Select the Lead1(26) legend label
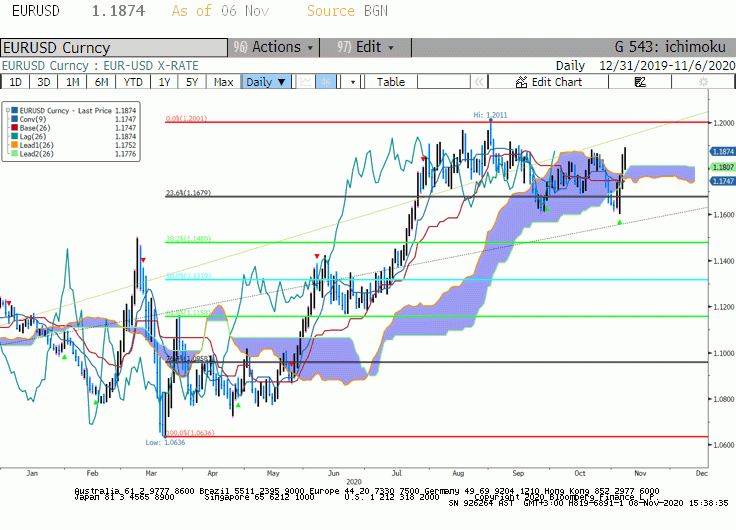736x530 pixels. click(37, 145)
